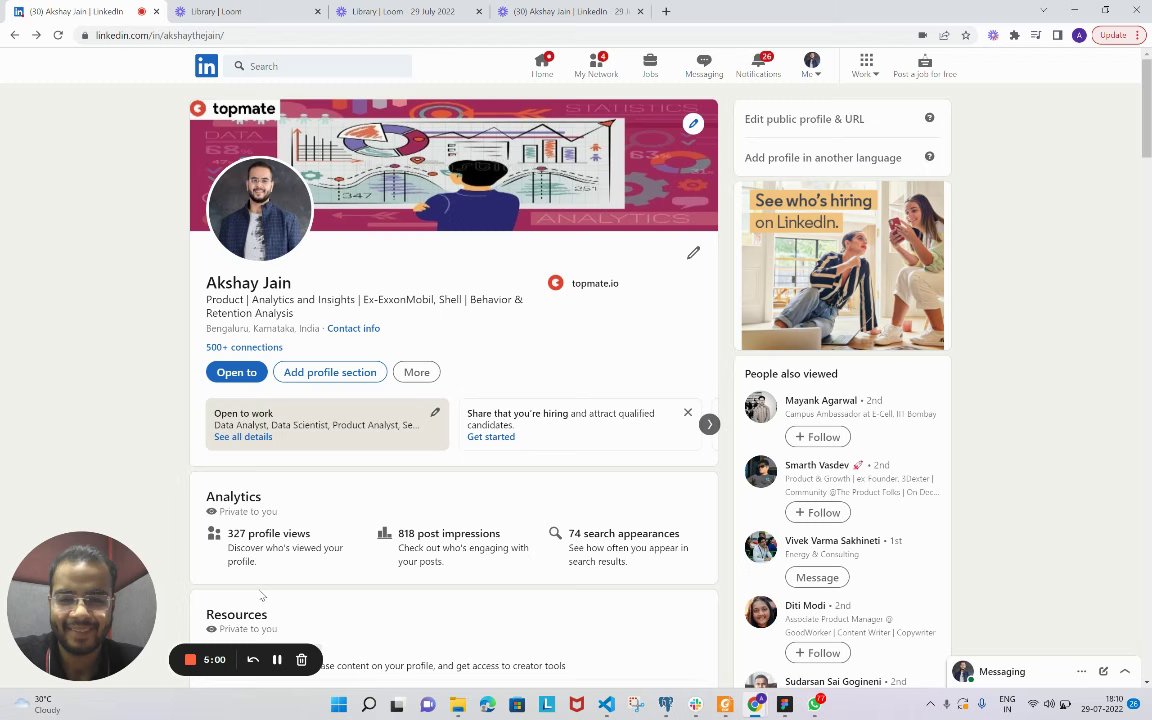Edit profile intro pencil icon
Image resolution: width=1152 pixels, height=720 pixels.
(693, 253)
